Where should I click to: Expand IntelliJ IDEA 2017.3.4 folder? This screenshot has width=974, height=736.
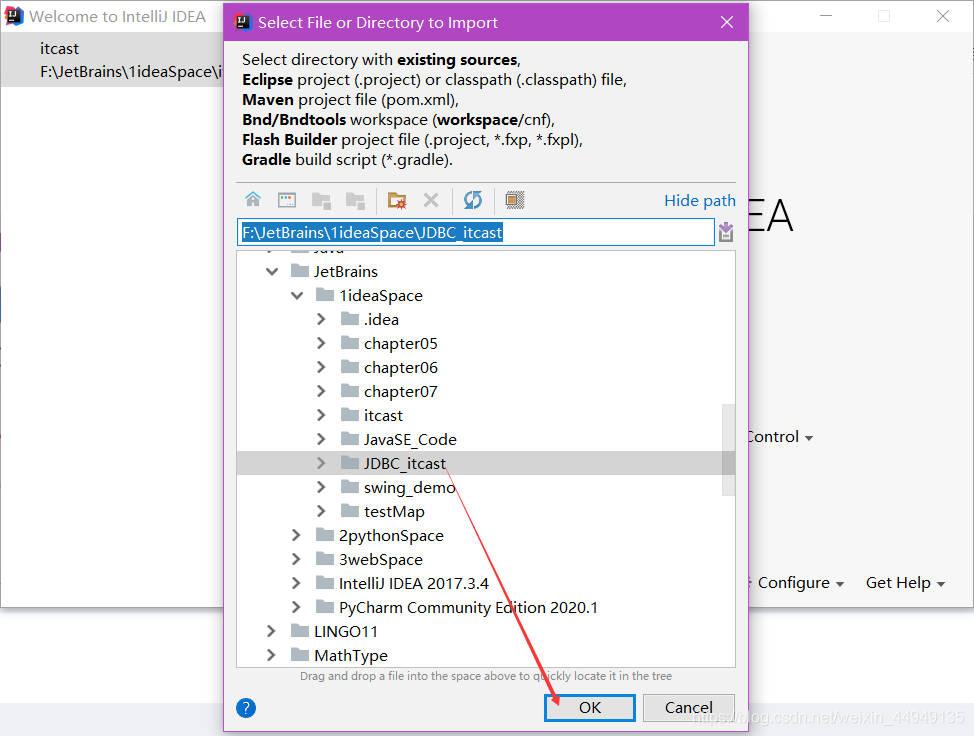[296, 583]
